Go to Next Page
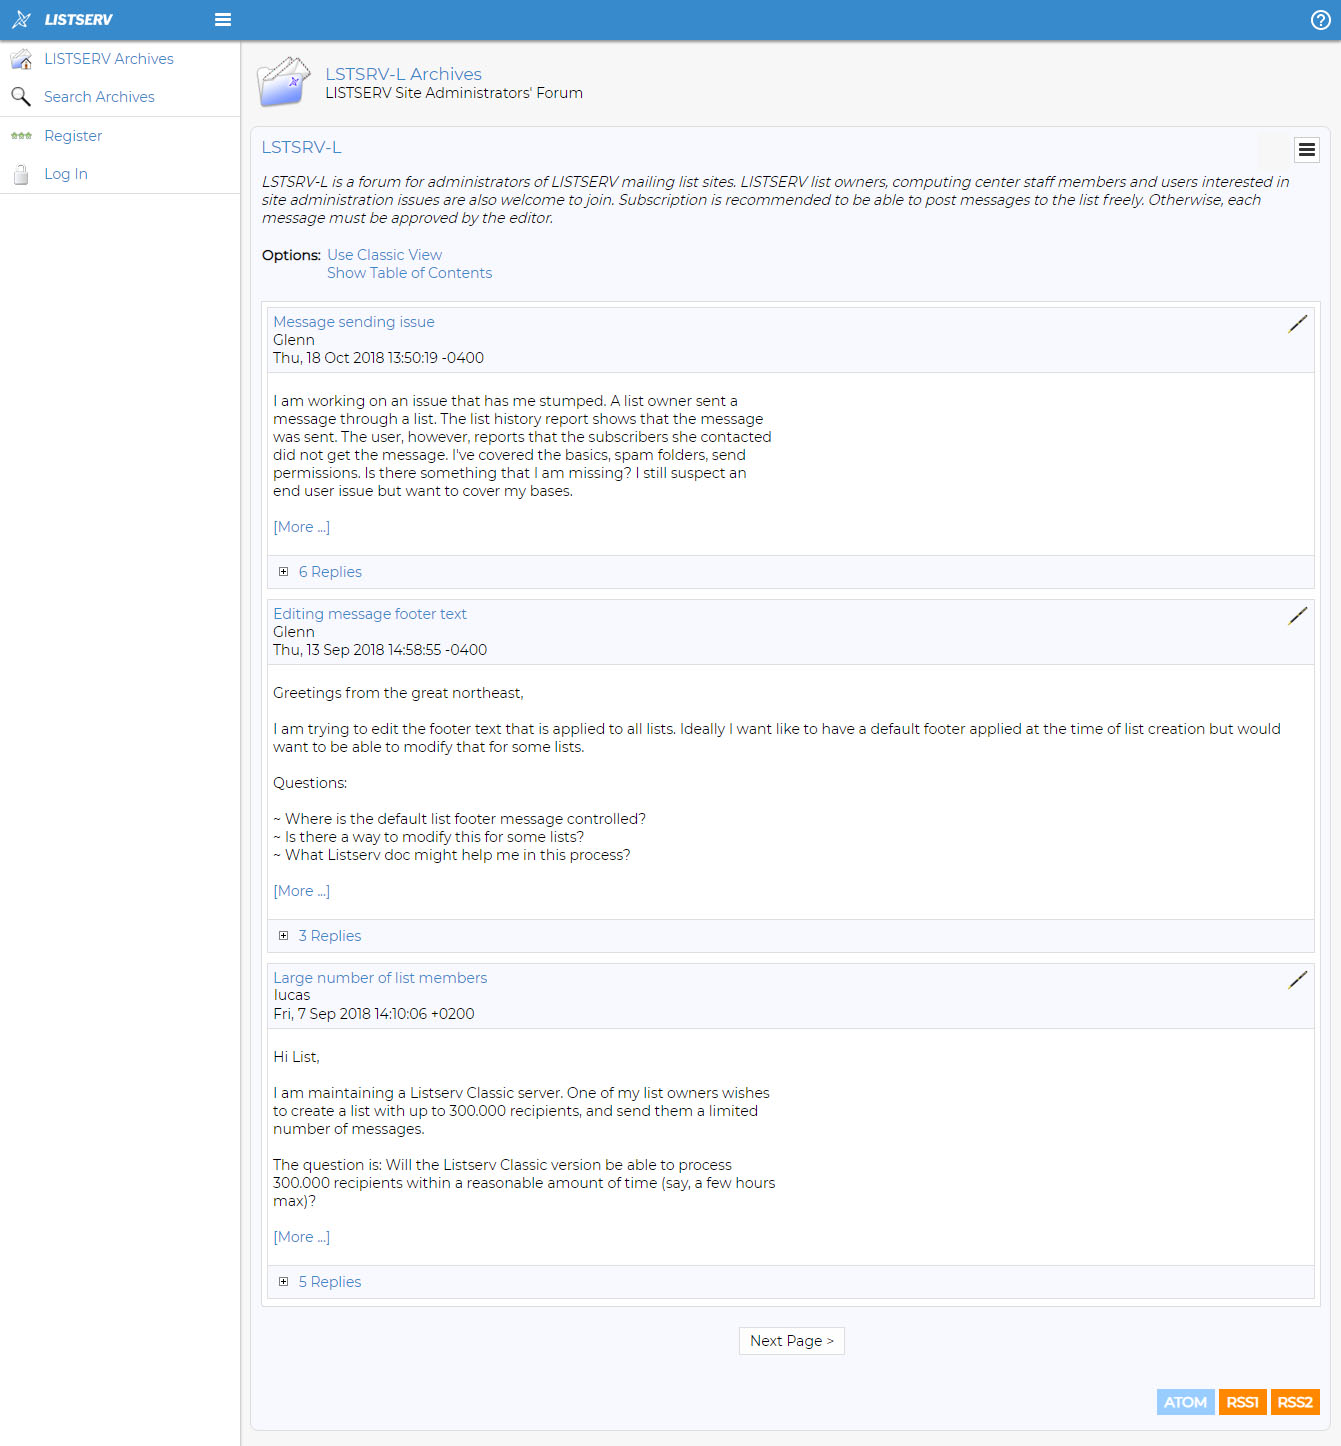1341x1446 pixels. (x=792, y=1341)
